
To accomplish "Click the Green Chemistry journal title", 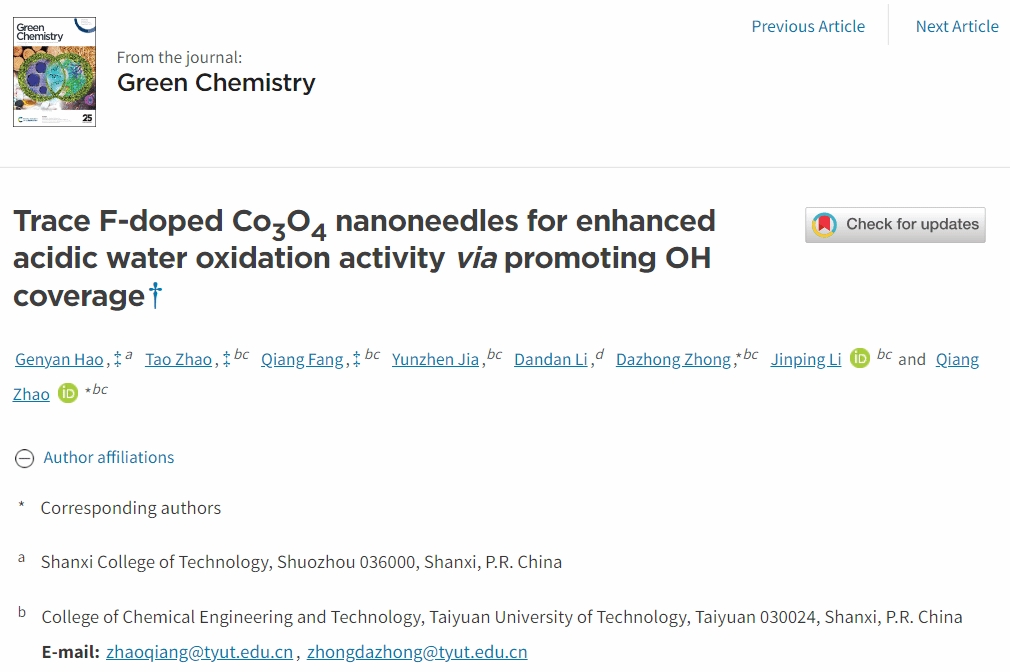I will pyautogui.click(x=216, y=83).
